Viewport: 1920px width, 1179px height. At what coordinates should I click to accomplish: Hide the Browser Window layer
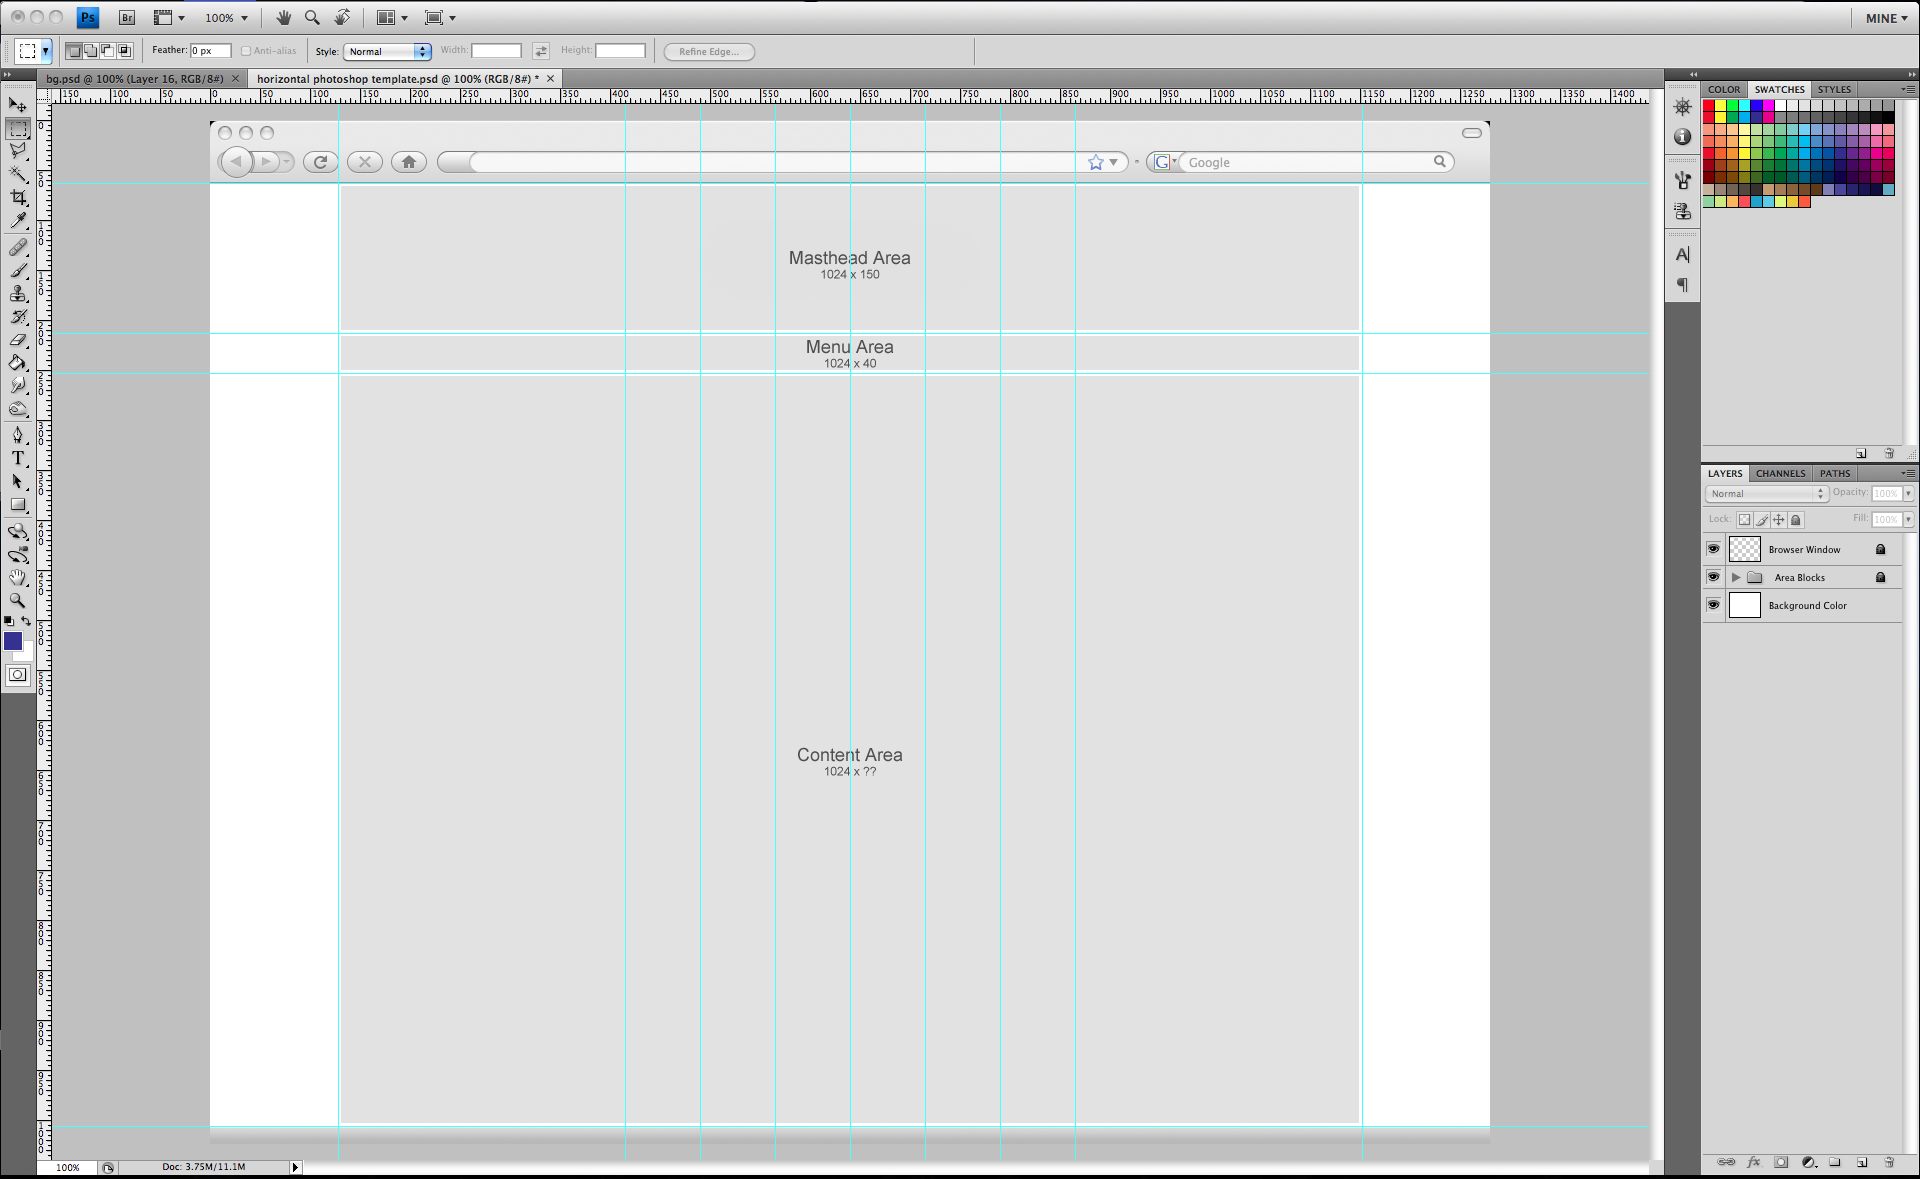(x=1713, y=549)
